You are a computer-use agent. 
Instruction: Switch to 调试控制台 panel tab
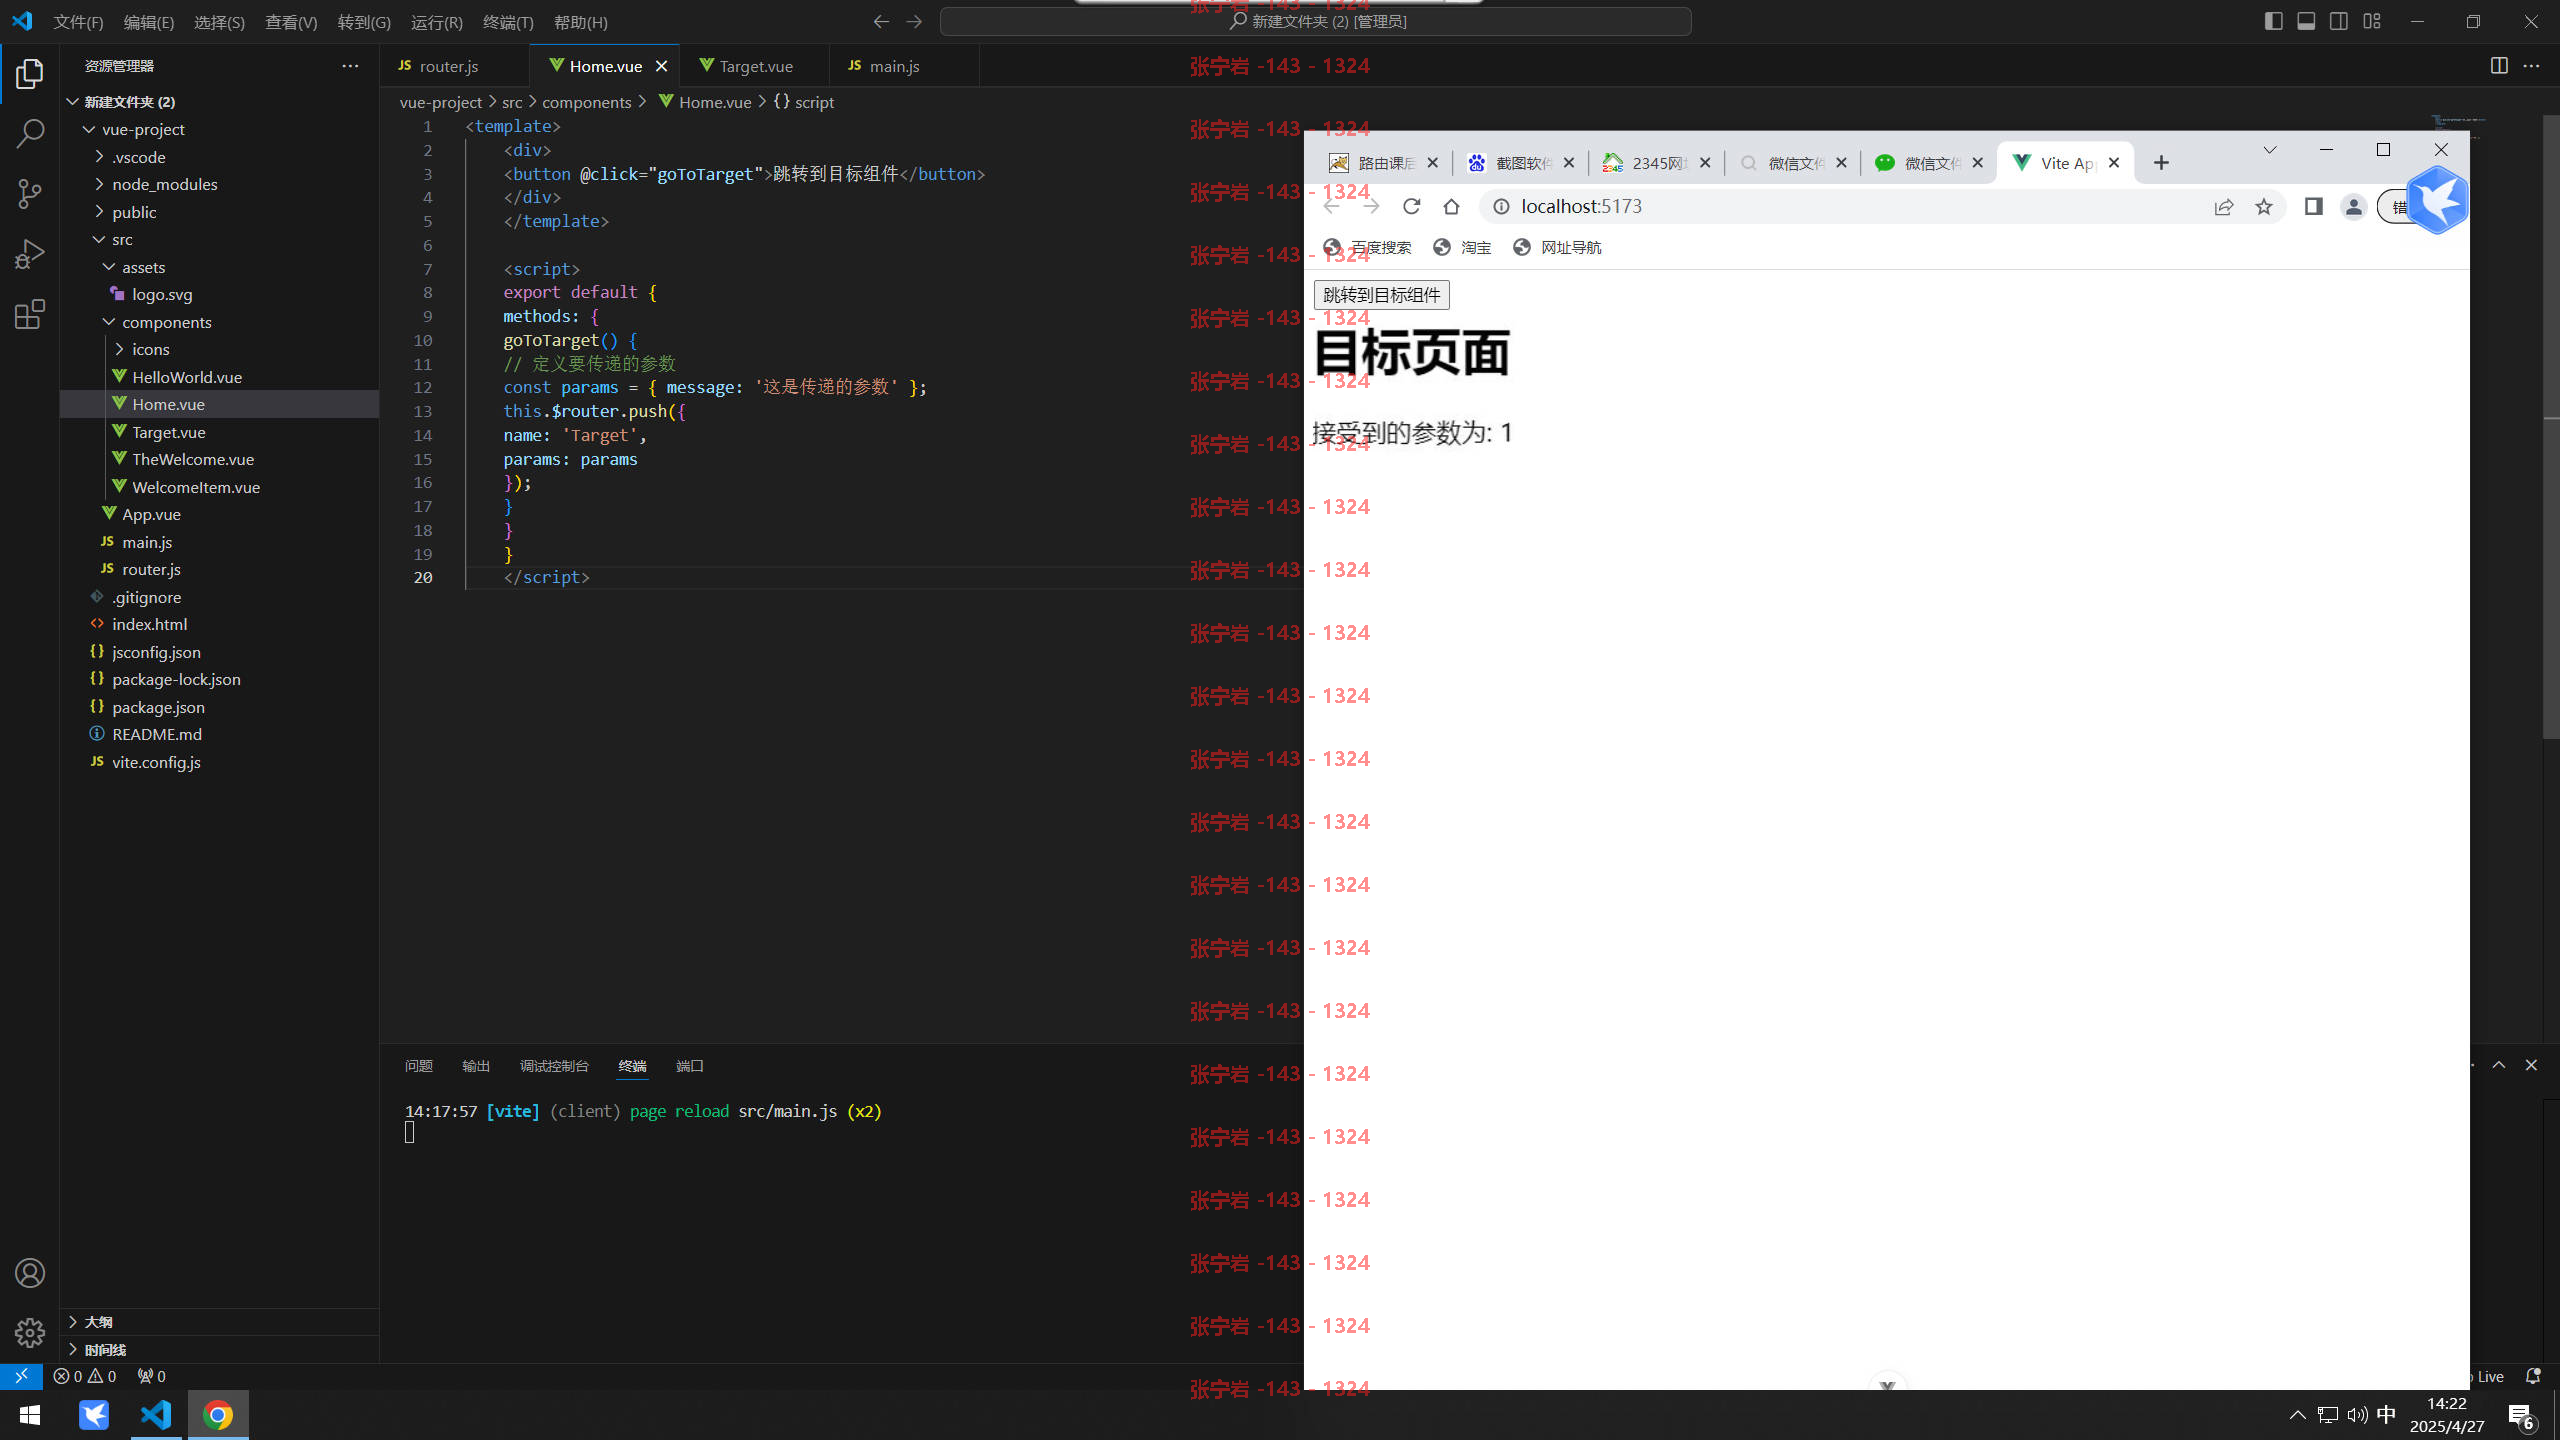(x=554, y=1066)
